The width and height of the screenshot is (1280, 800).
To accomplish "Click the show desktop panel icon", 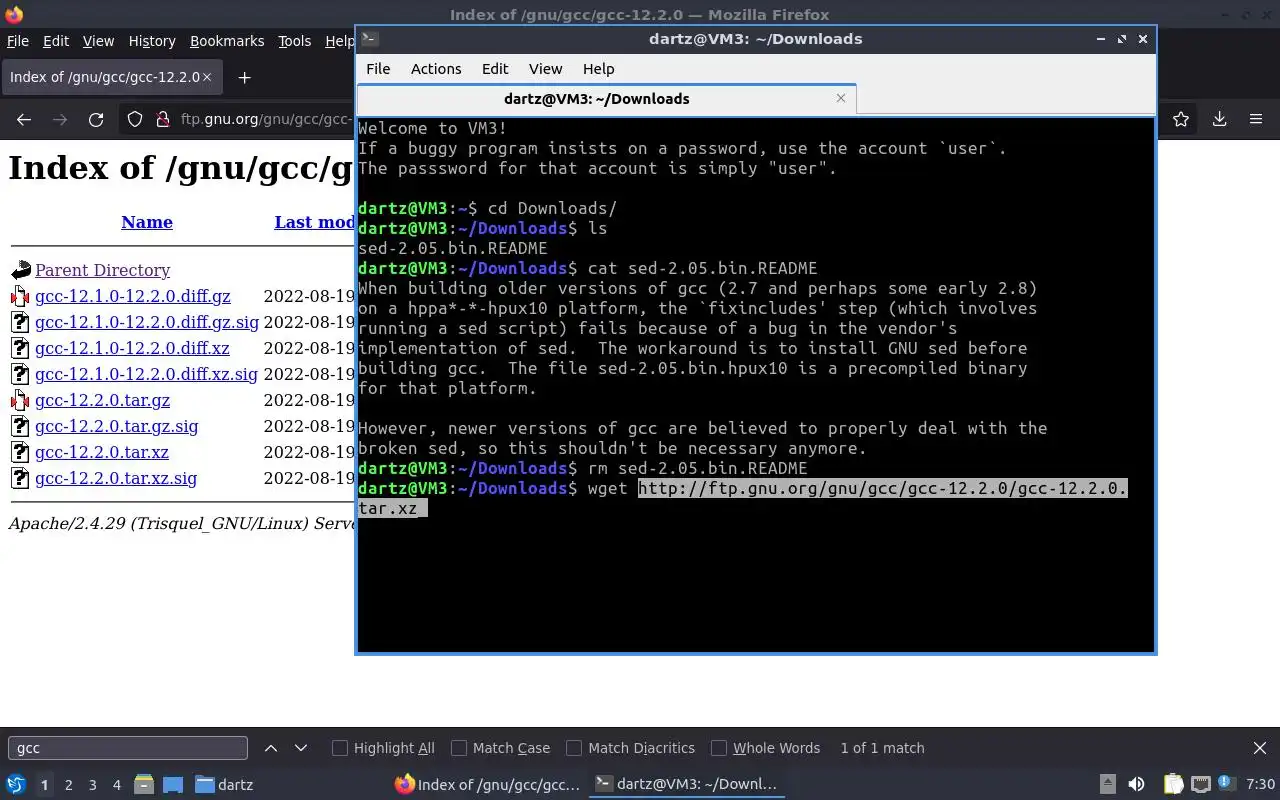I will pyautogui.click(x=173, y=785).
